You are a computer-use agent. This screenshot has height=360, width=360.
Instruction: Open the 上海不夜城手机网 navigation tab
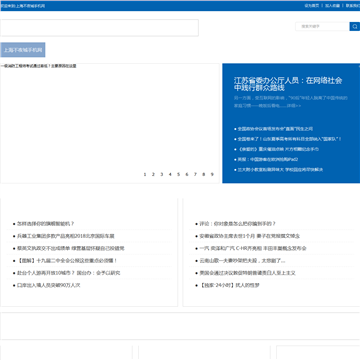click(x=23, y=50)
